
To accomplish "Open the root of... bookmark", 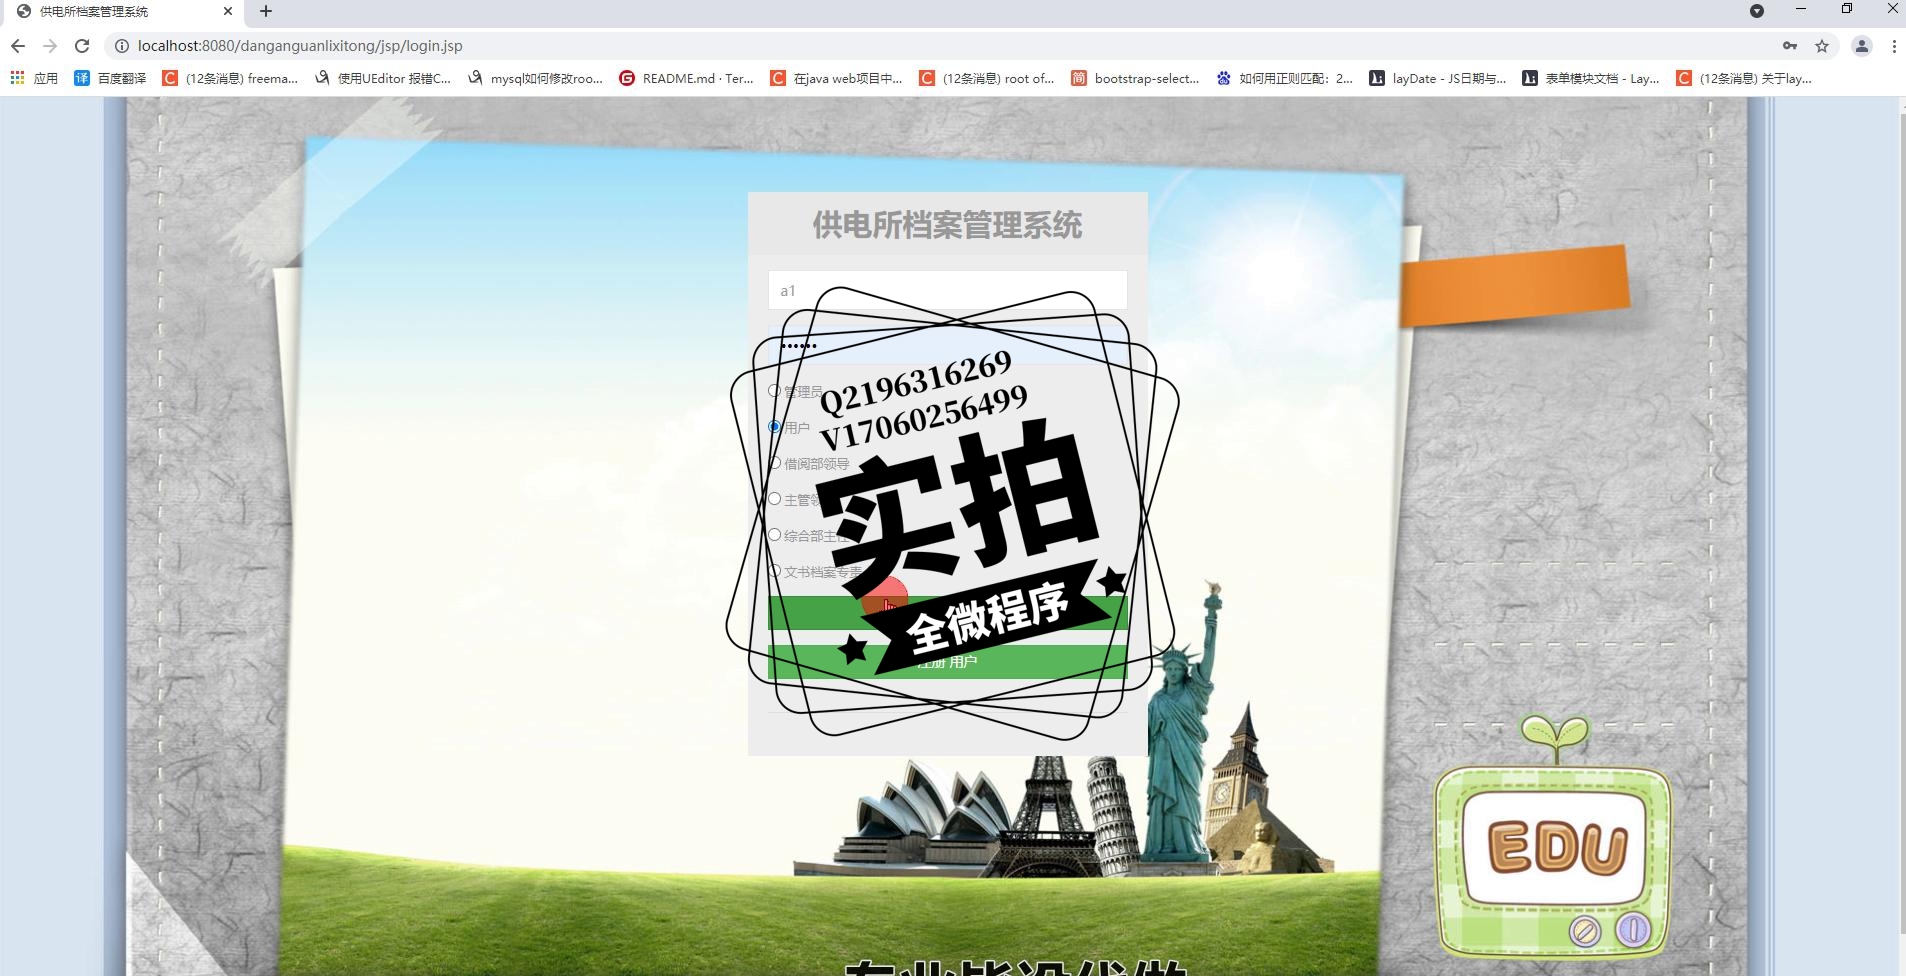I will pos(987,78).
